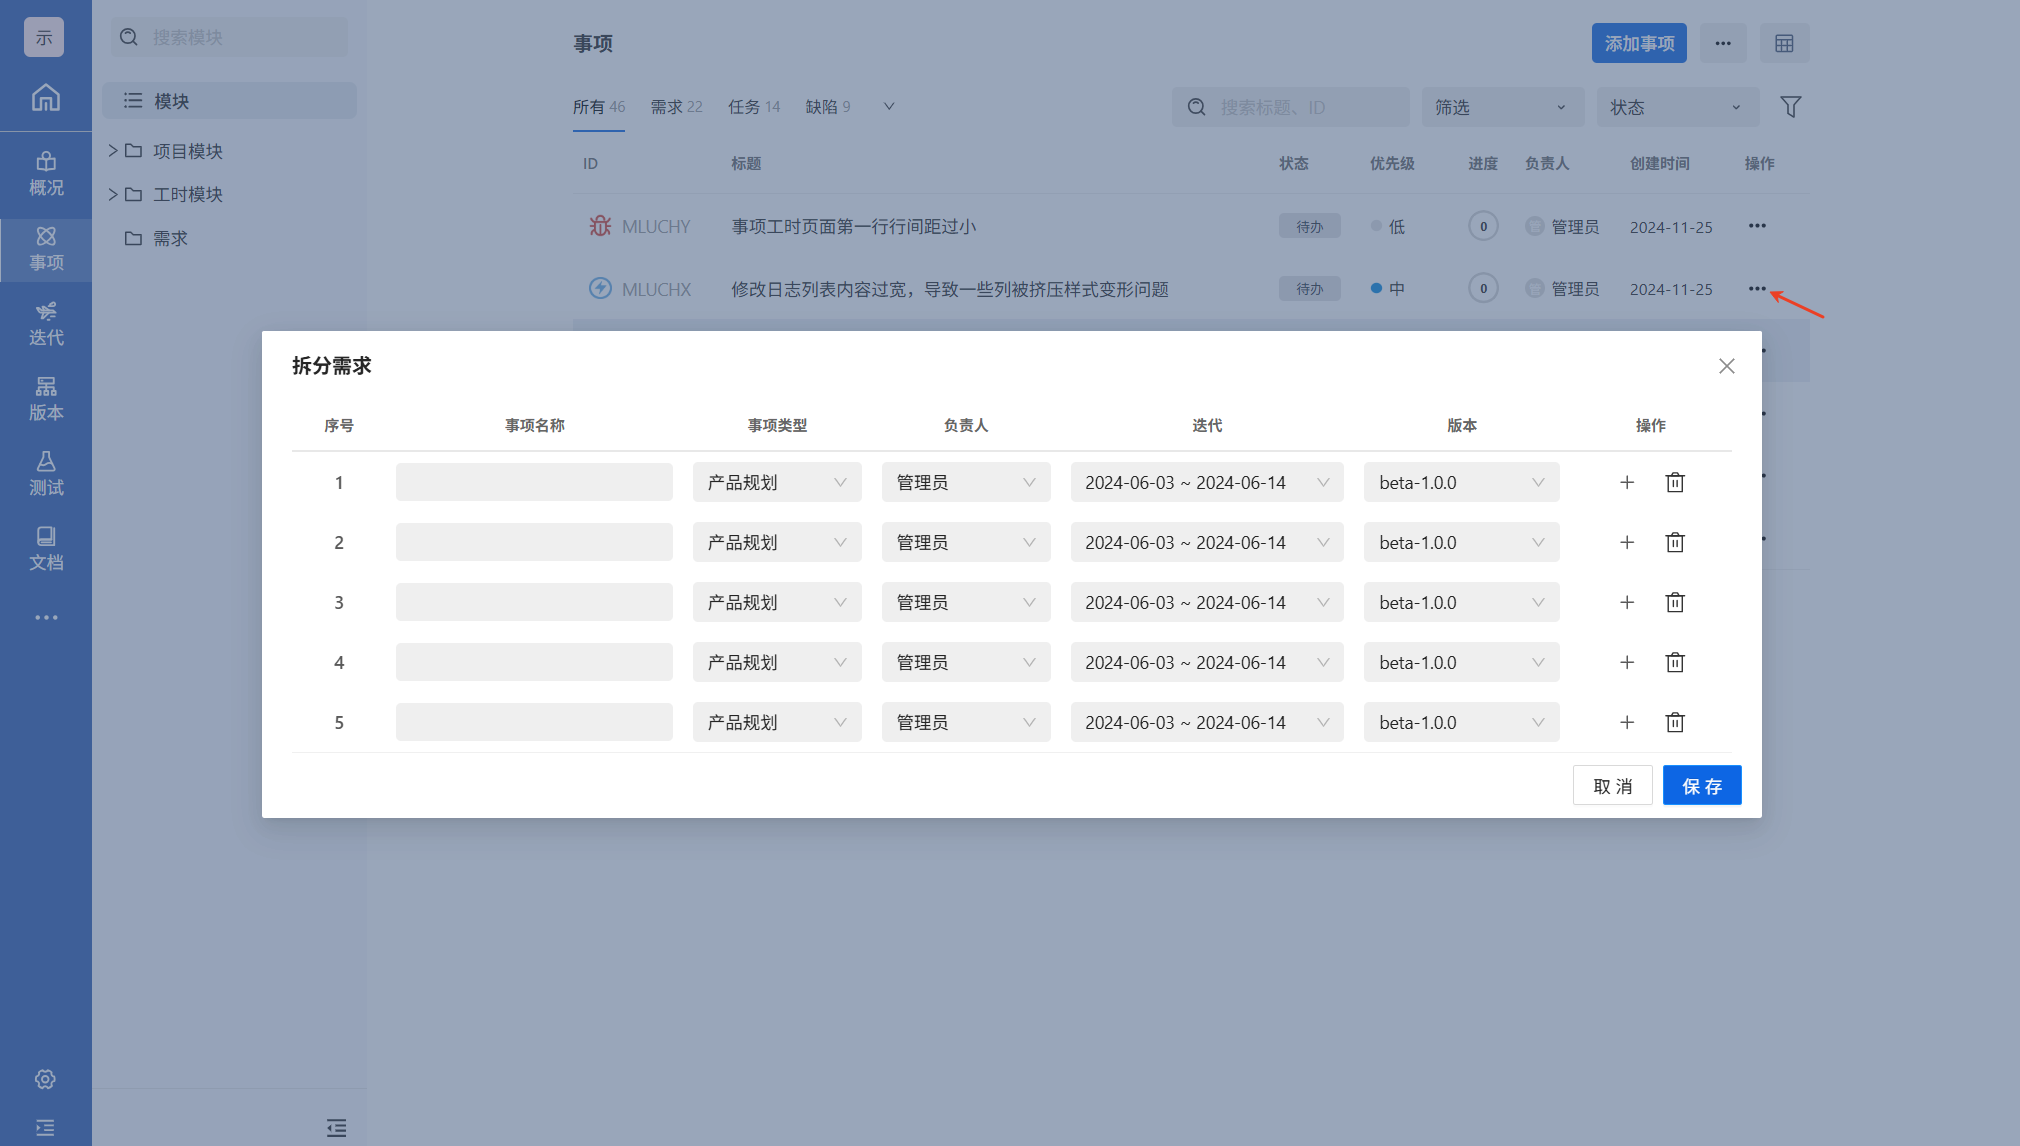Open the 迭代 sidebar section
Image resolution: width=2020 pixels, height=1146 pixels.
pos(46,323)
